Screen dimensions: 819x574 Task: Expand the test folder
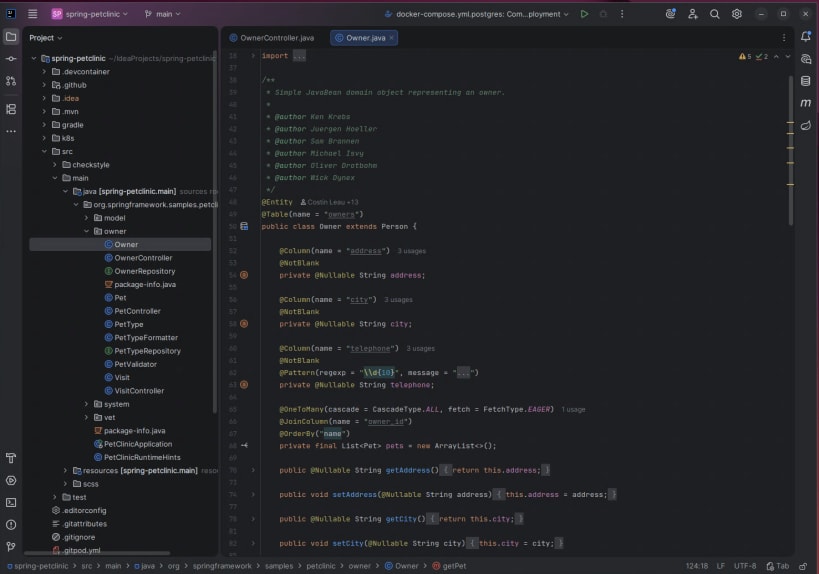[x=55, y=497]
